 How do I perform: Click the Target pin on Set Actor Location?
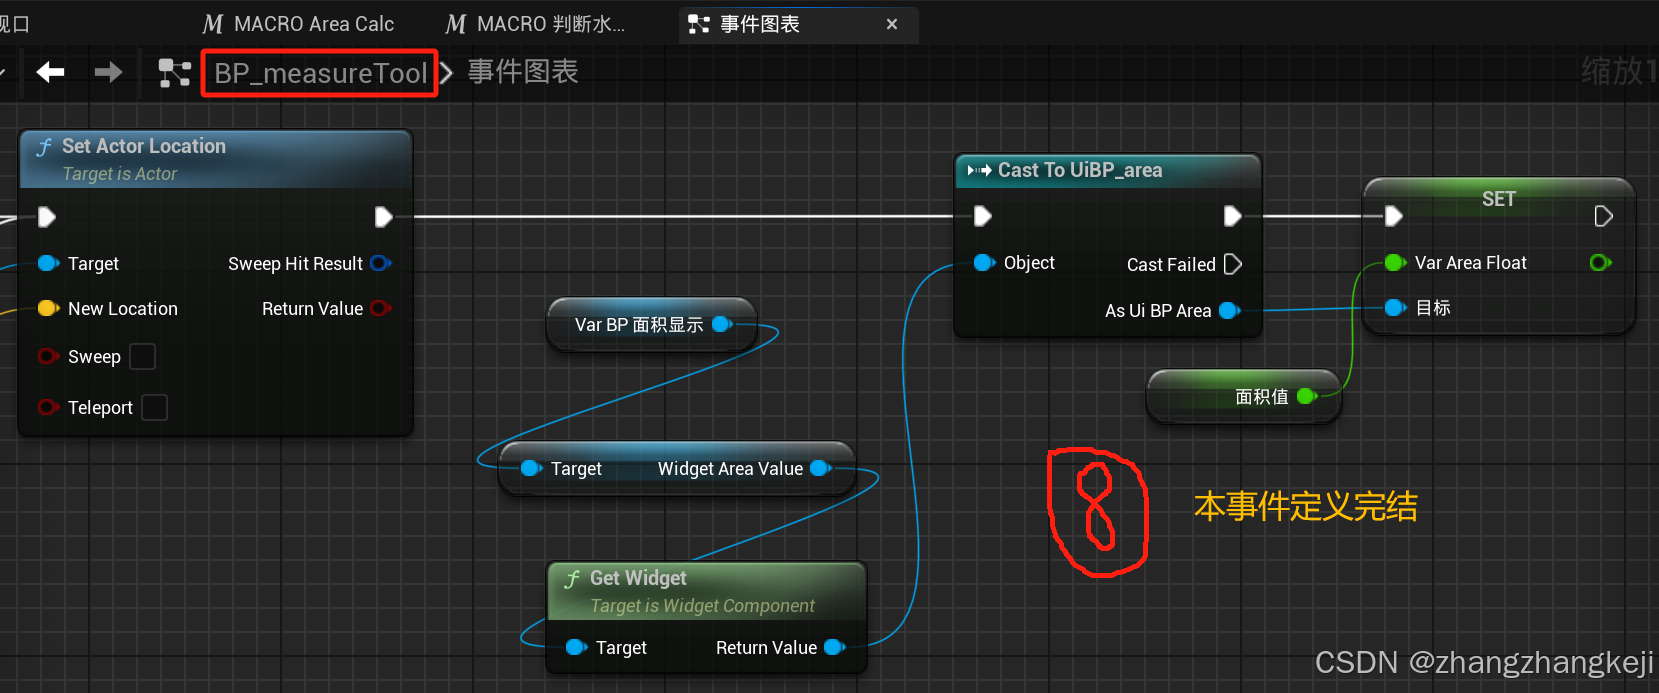tap(48, 264)
